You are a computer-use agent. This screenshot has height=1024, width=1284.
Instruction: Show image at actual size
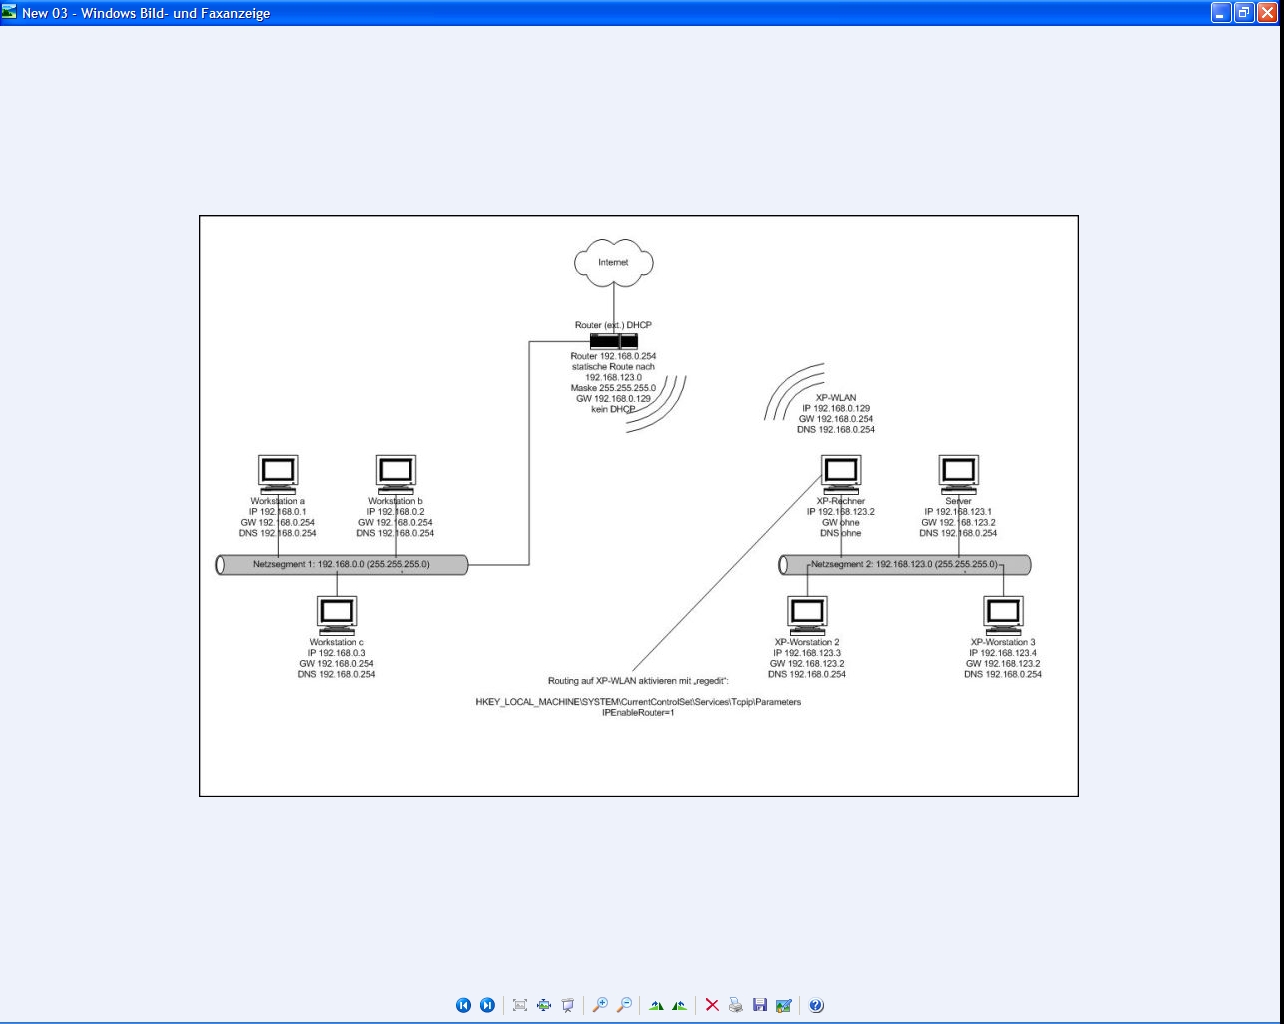544,1005
